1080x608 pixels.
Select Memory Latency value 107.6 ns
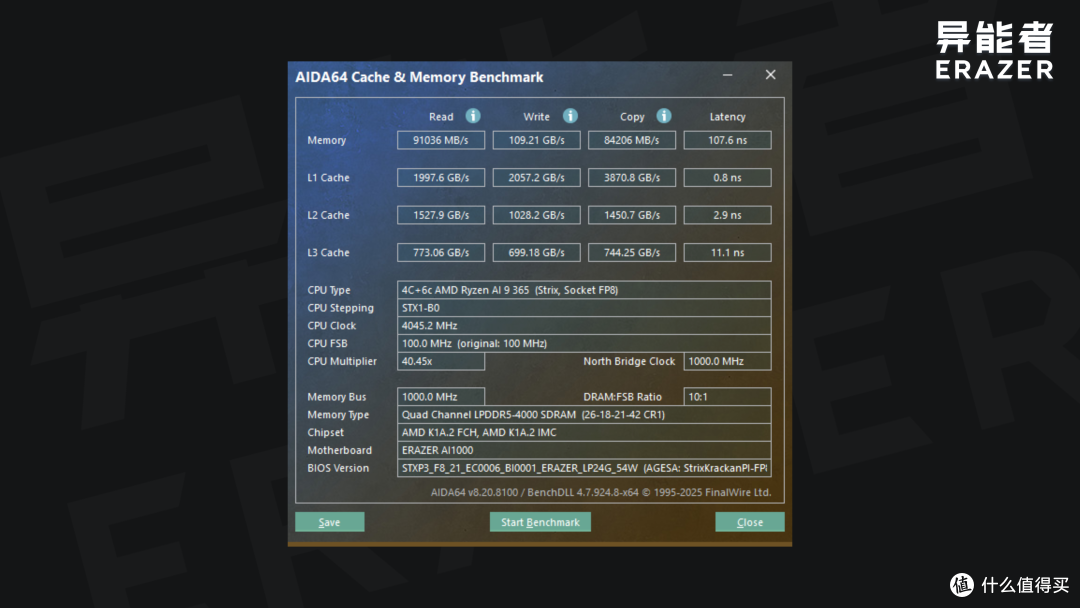click(727, 140)
